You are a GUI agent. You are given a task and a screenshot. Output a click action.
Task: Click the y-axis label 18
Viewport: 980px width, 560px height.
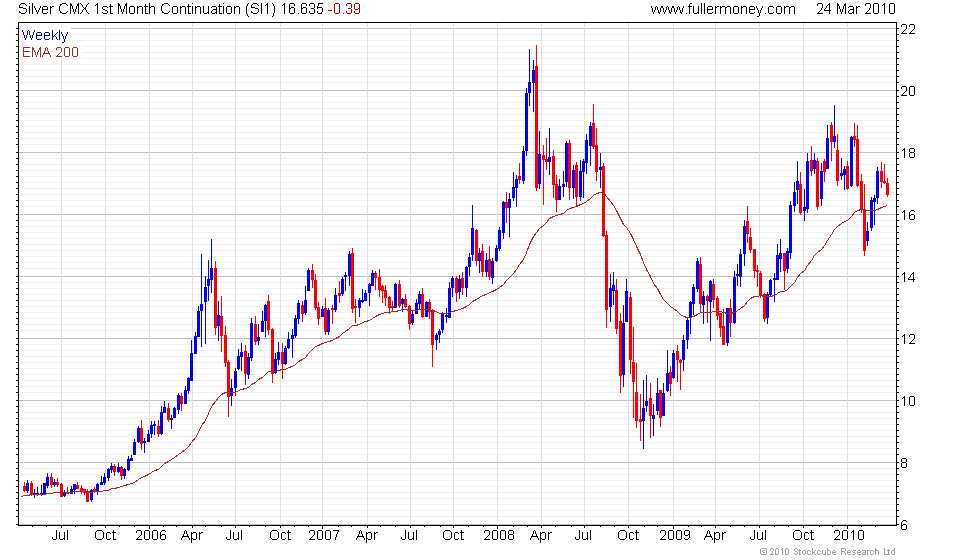(908, 153)
